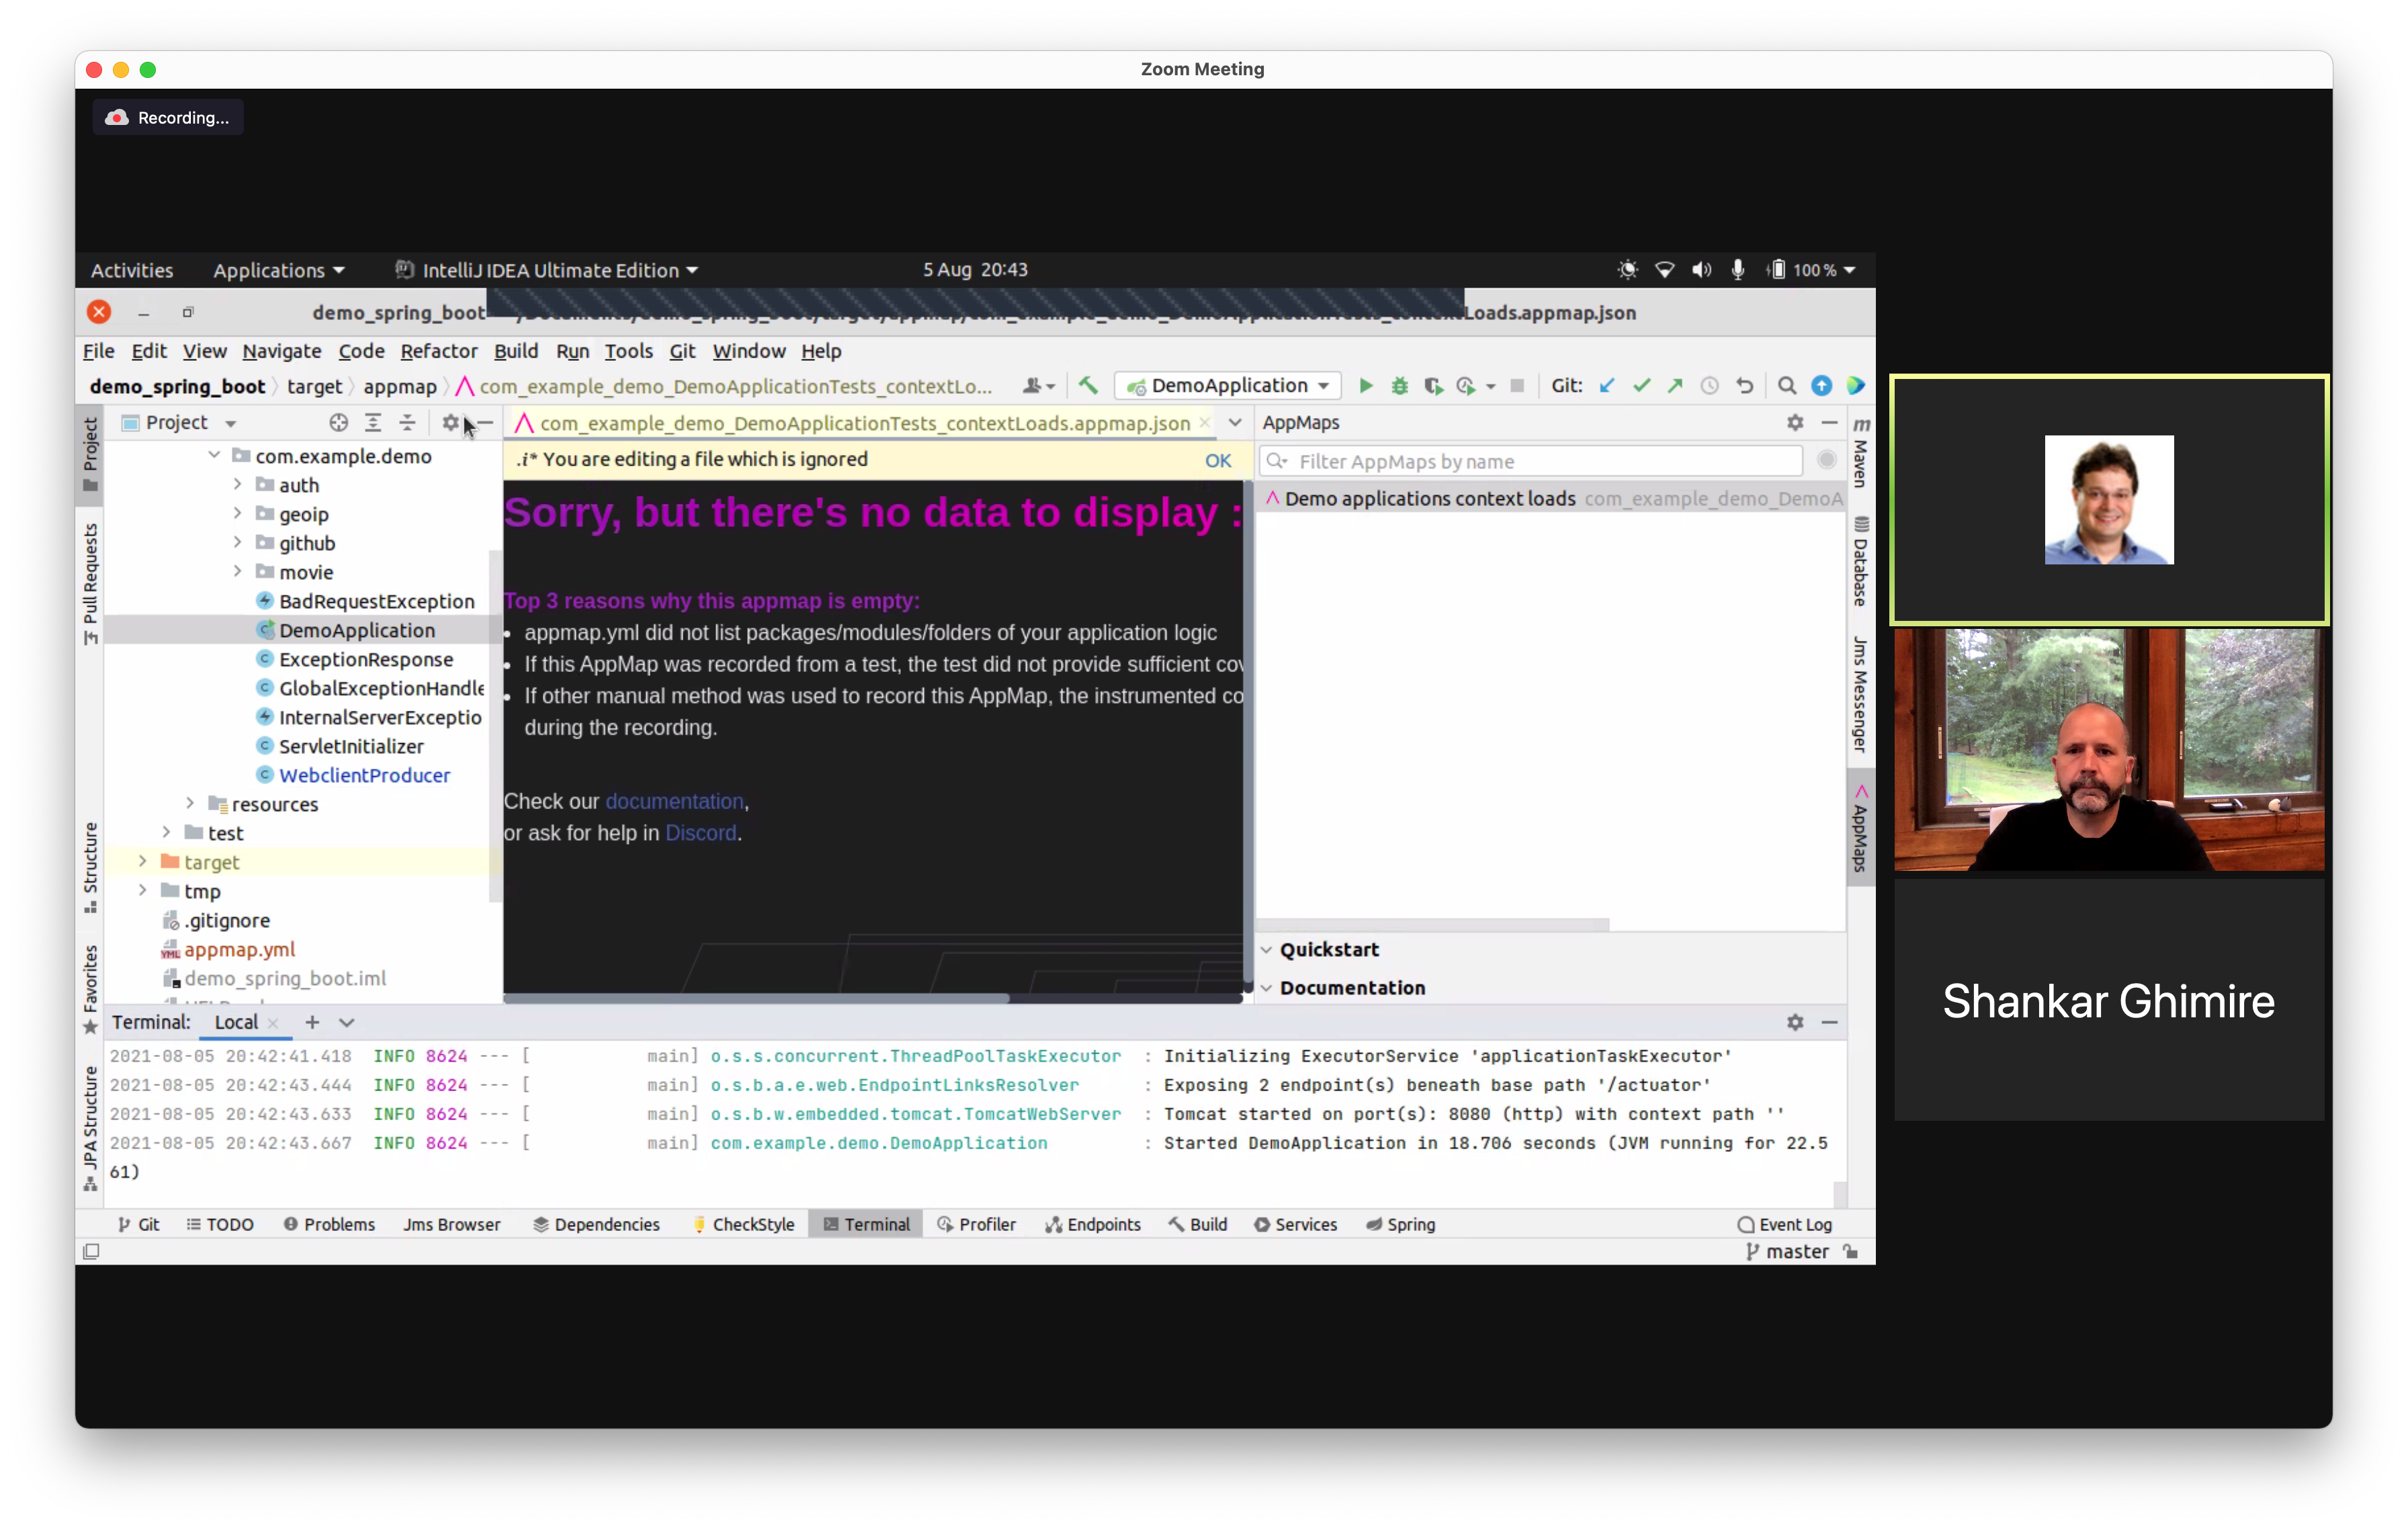Image resolution: width=2408 pixels, height=1528 pixels.
Task: Add a new Terminal session tab
Action: (312, 1022)
